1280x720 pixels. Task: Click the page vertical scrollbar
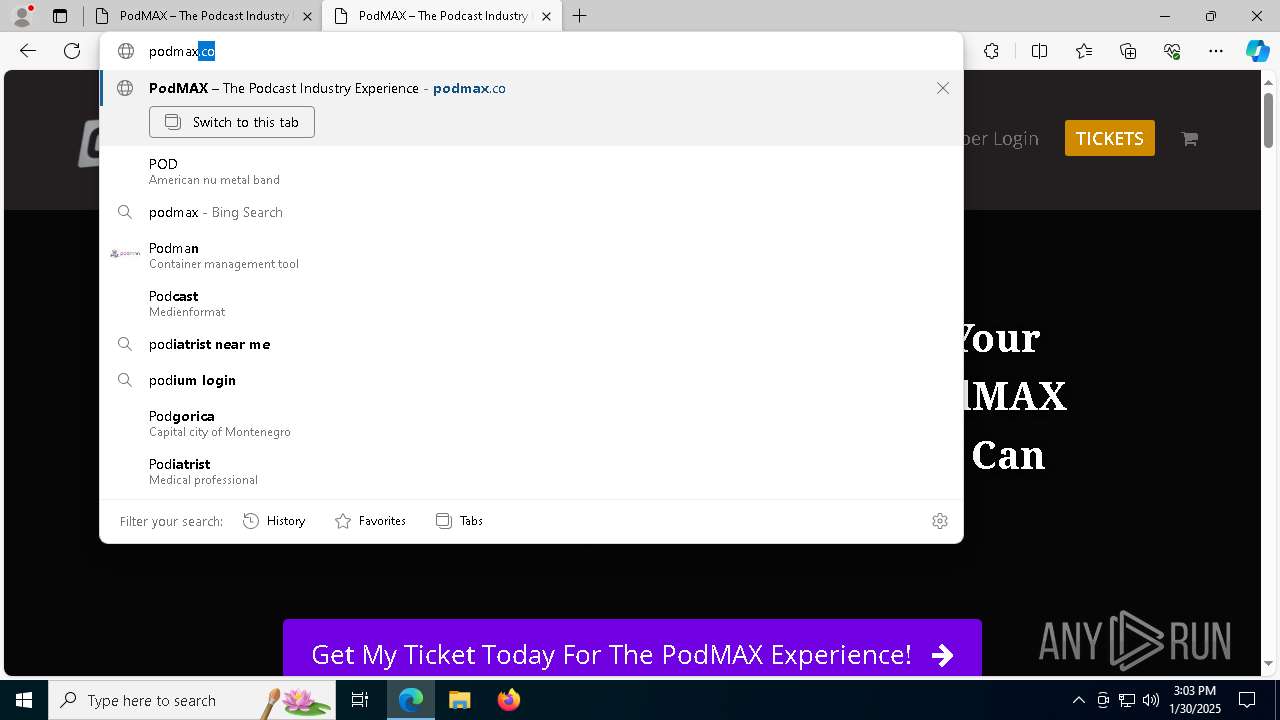1269,120
